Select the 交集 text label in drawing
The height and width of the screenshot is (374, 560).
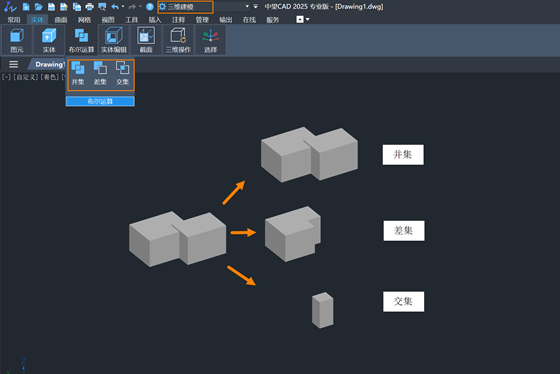tap(404, 301)
